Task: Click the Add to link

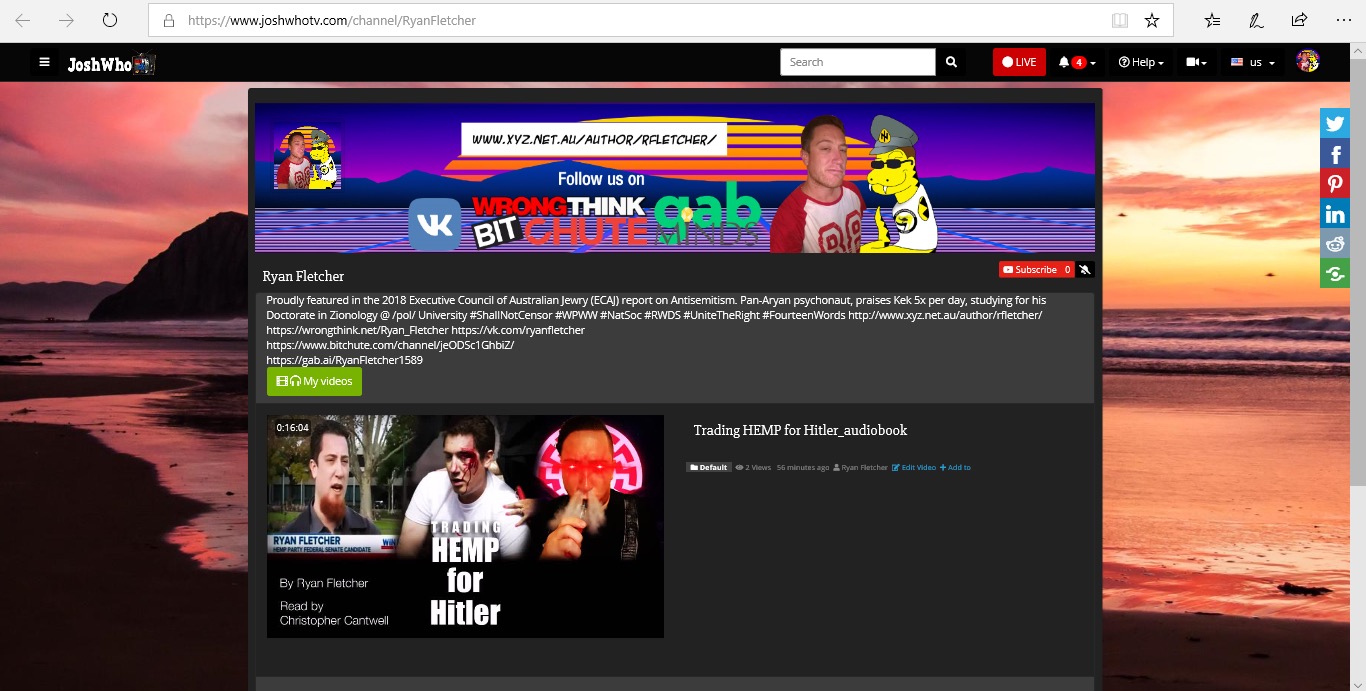Action: (x=955, y=467)
